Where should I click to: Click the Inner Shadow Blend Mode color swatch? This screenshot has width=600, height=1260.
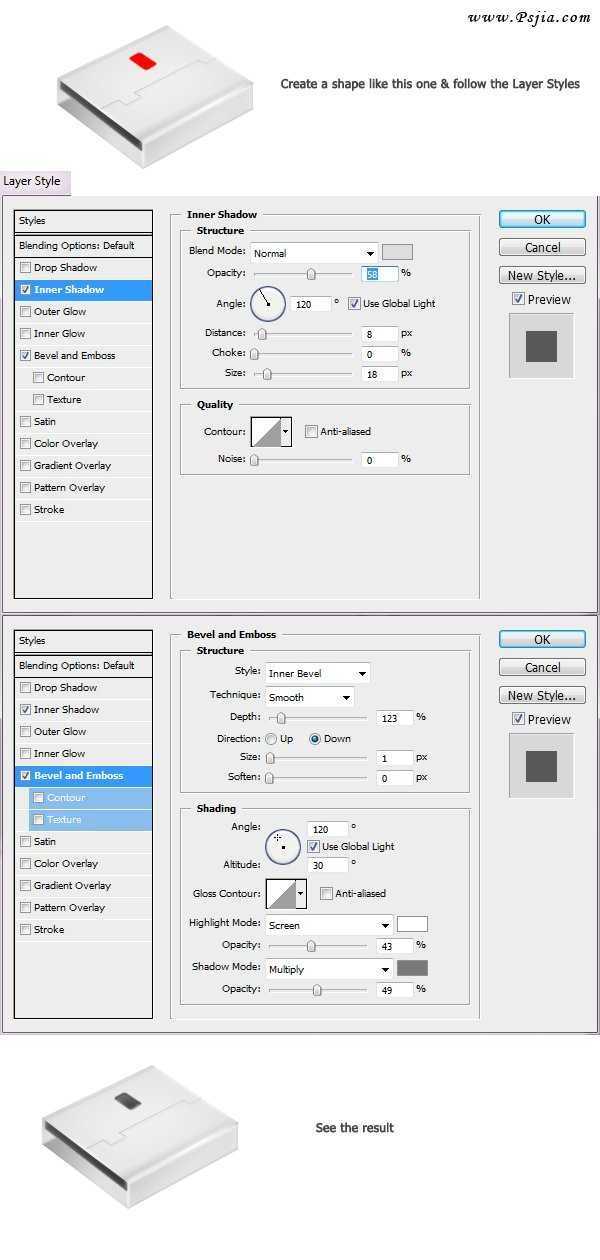click(x=397, y=252)
